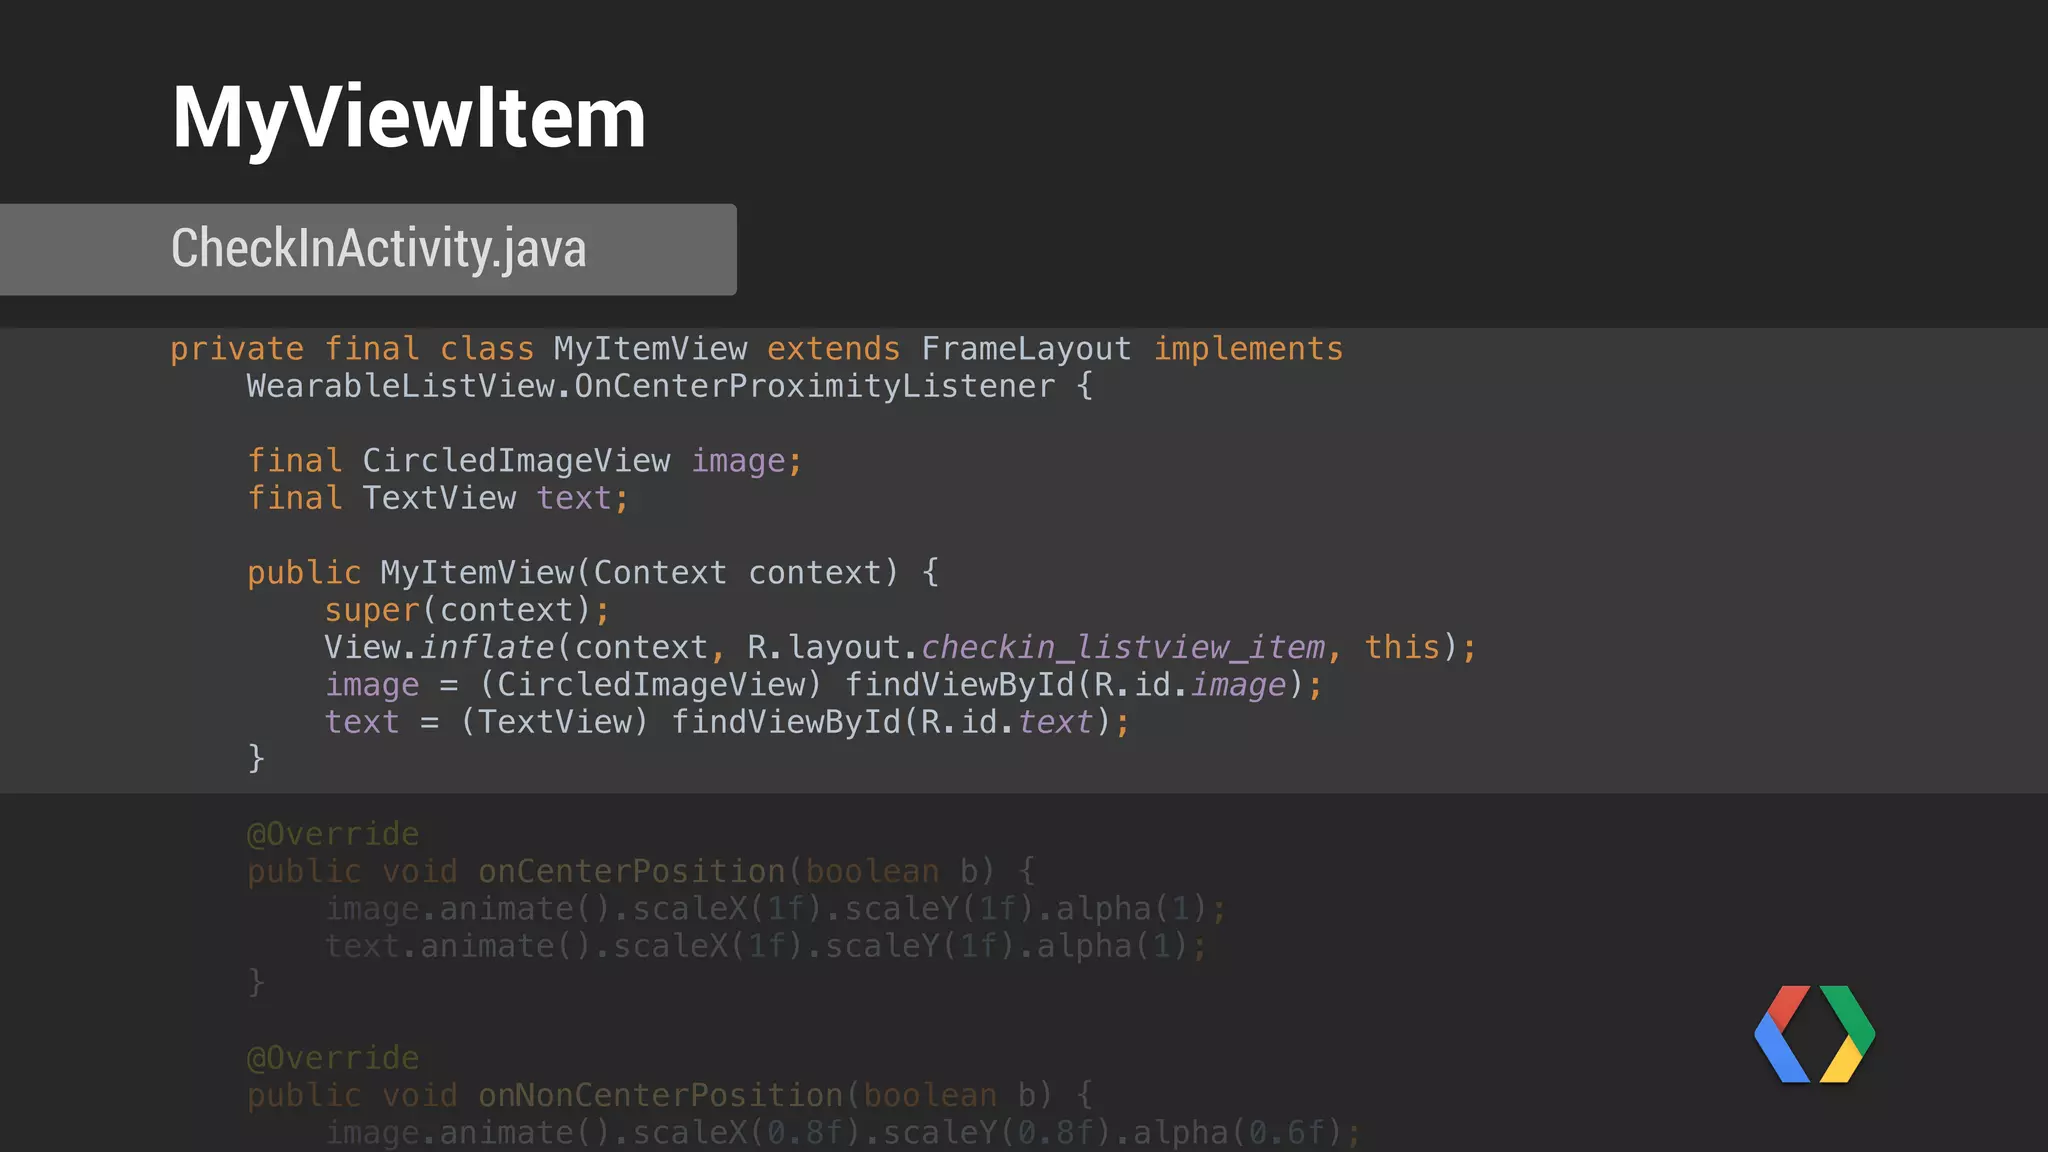The image size is (2048, 1152).
Task: Click the Google Developers chevron logo
Action: click(1814, 1034)
